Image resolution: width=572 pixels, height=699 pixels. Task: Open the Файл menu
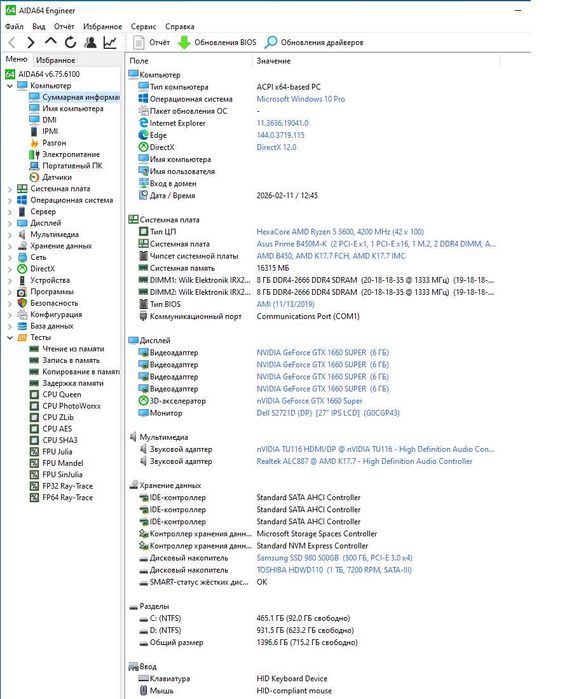pyautogui.click(x=14, y=27)
